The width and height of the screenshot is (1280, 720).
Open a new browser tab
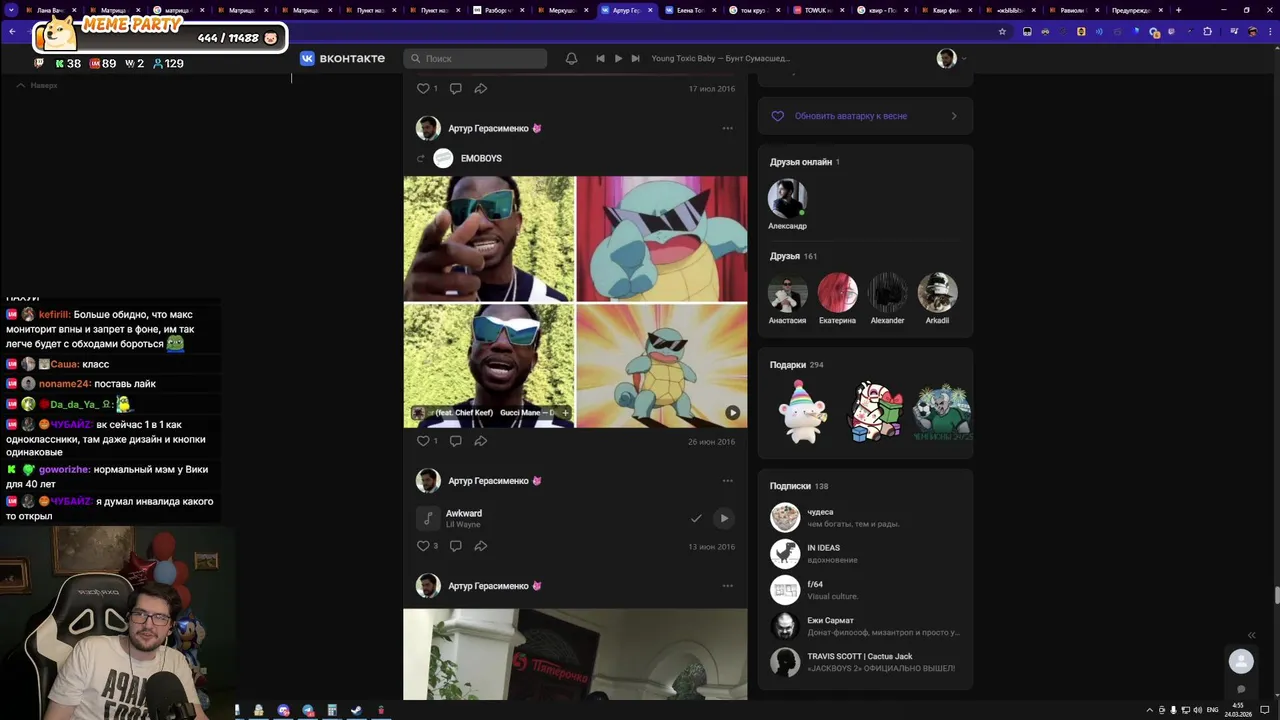pyautogui.click(x=1178, y=10)
